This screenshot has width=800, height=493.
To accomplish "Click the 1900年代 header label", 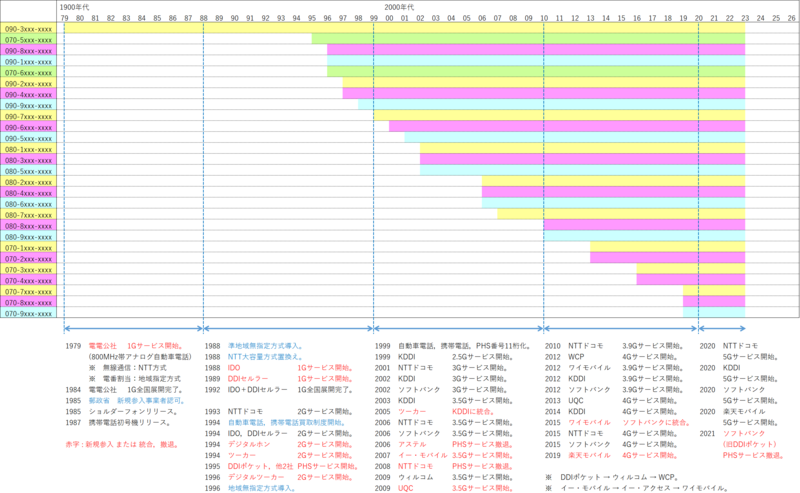I will (x=74, y=7).
